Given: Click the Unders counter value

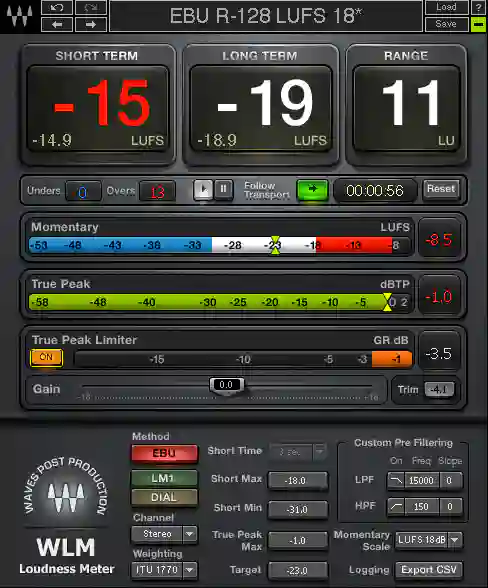Looking at the screenshot, I should 83,191.
